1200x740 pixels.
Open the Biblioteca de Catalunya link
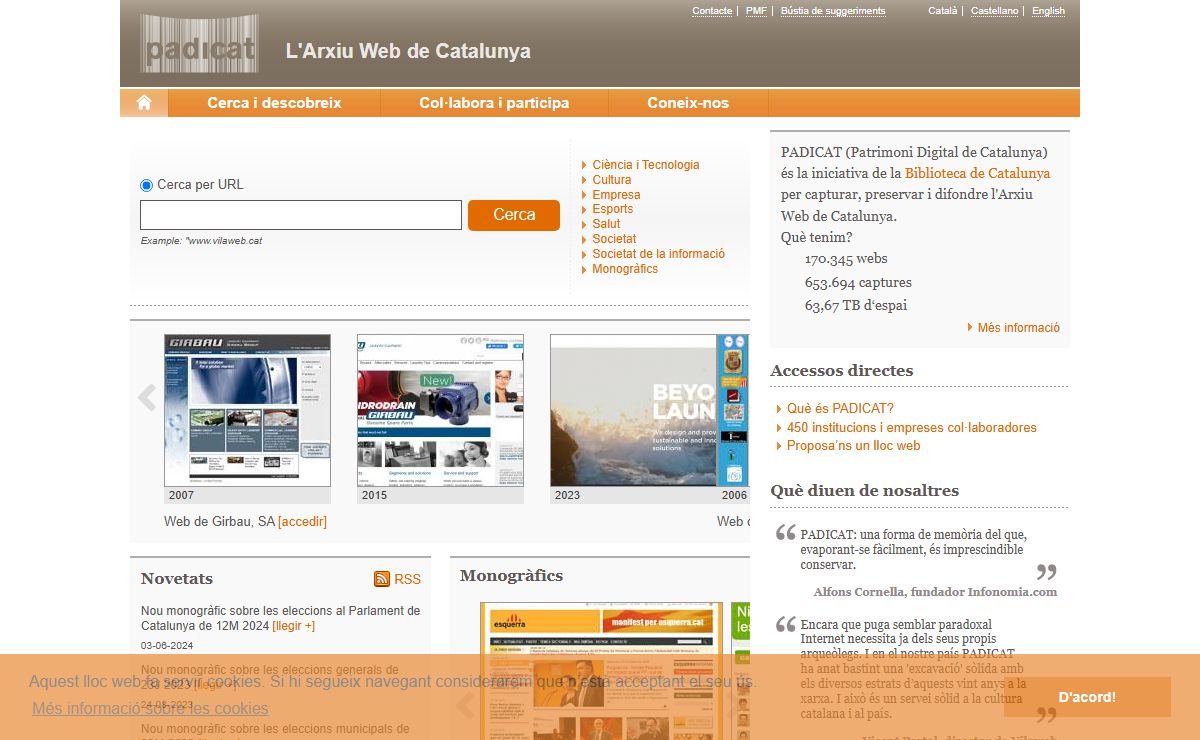click(977, 173)
